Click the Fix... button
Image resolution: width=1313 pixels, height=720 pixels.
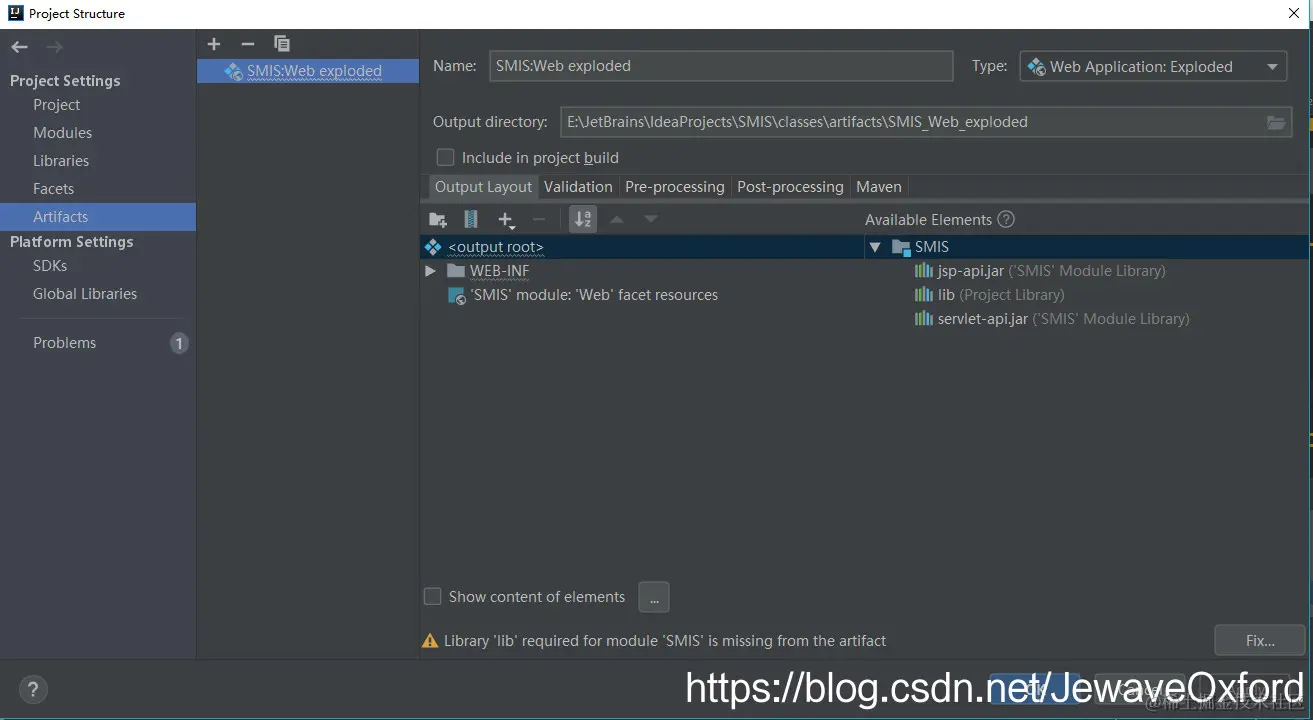pyautogui.click(x=1260, y=640)
